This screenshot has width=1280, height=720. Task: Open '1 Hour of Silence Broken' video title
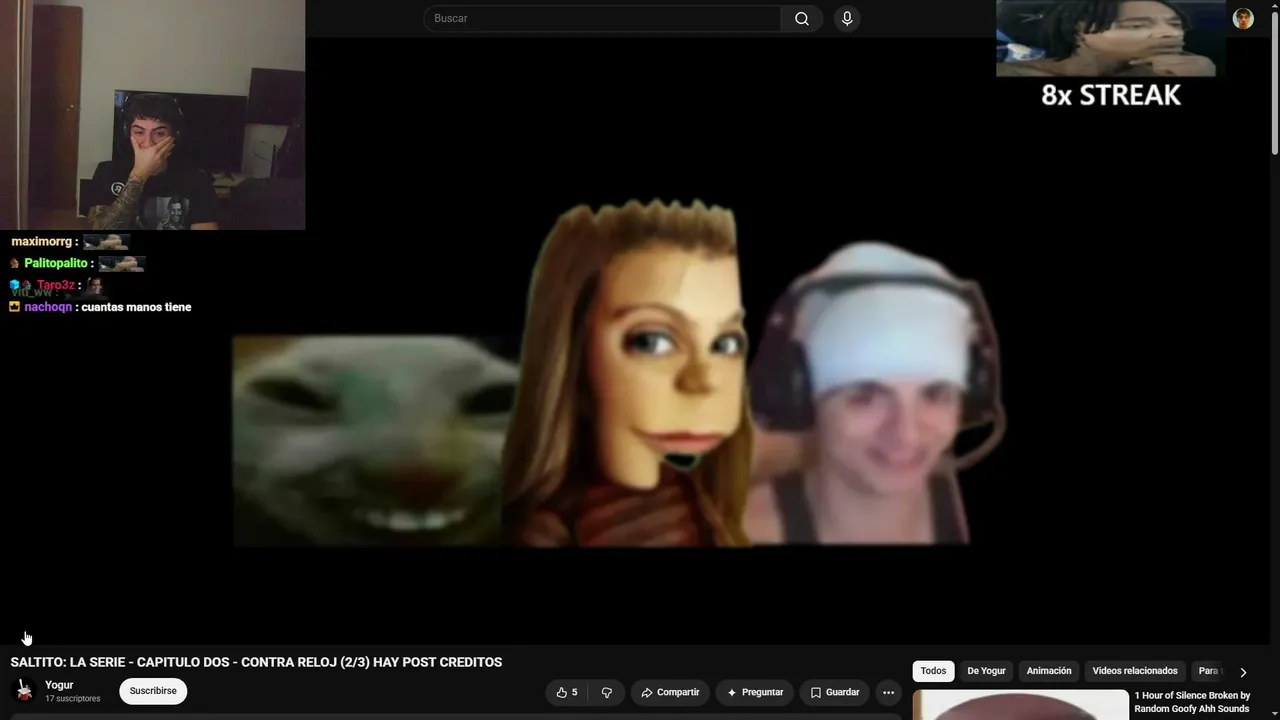pos(1192,702)
